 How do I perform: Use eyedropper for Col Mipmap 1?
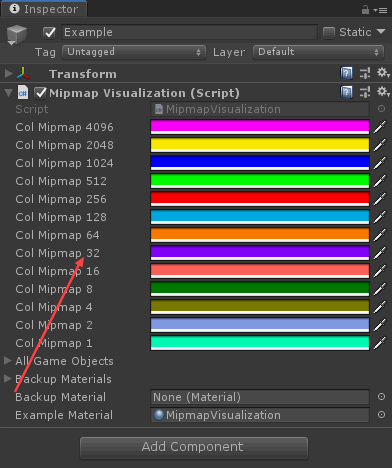(x=380, y=343)
